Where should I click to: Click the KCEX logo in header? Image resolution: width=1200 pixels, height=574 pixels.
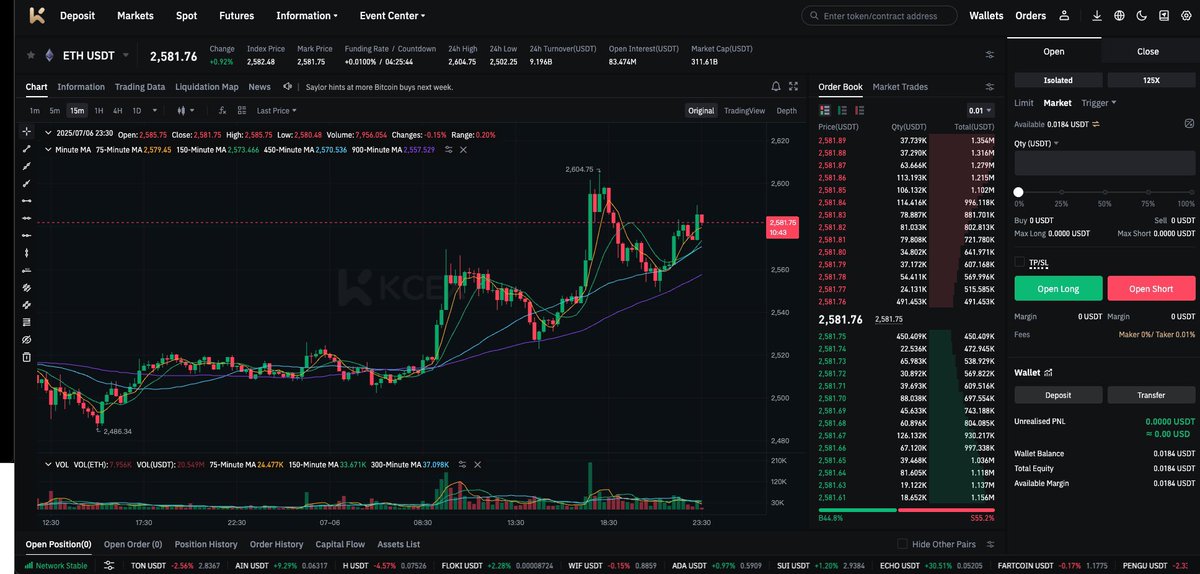click(37, 15)
